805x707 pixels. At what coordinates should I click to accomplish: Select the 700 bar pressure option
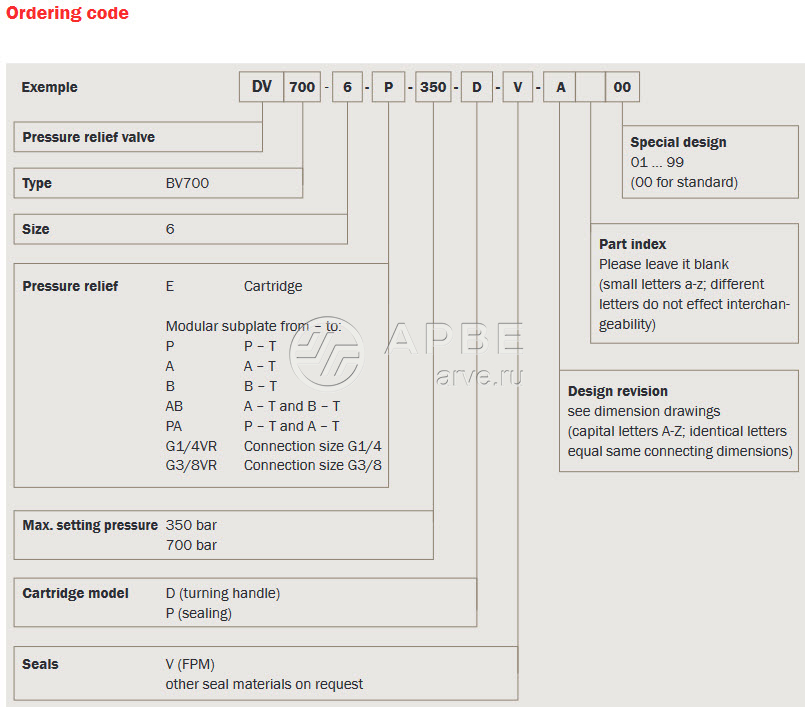pyautogui.click(x=191, y=545)
